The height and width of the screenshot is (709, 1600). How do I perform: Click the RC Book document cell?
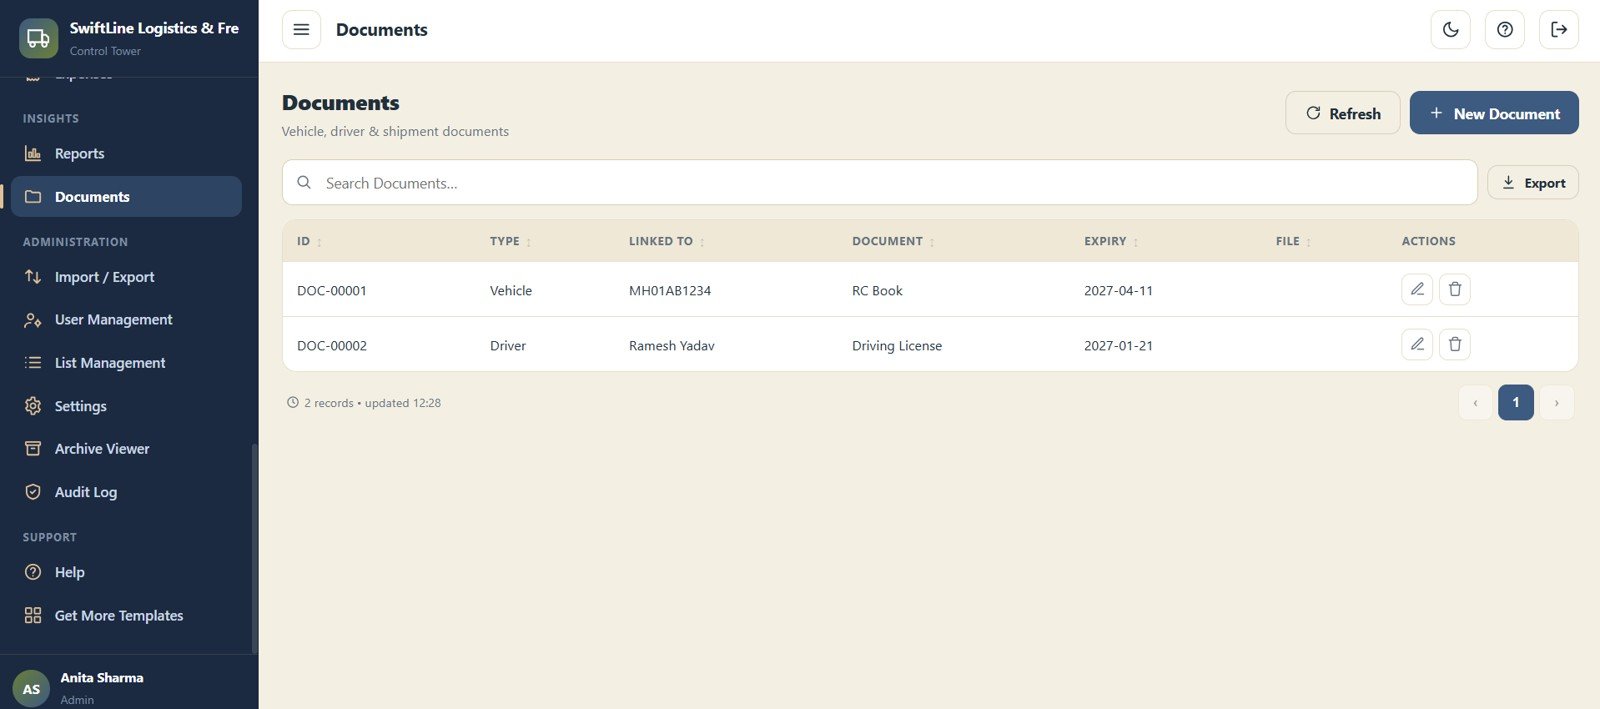pos(877,290)
